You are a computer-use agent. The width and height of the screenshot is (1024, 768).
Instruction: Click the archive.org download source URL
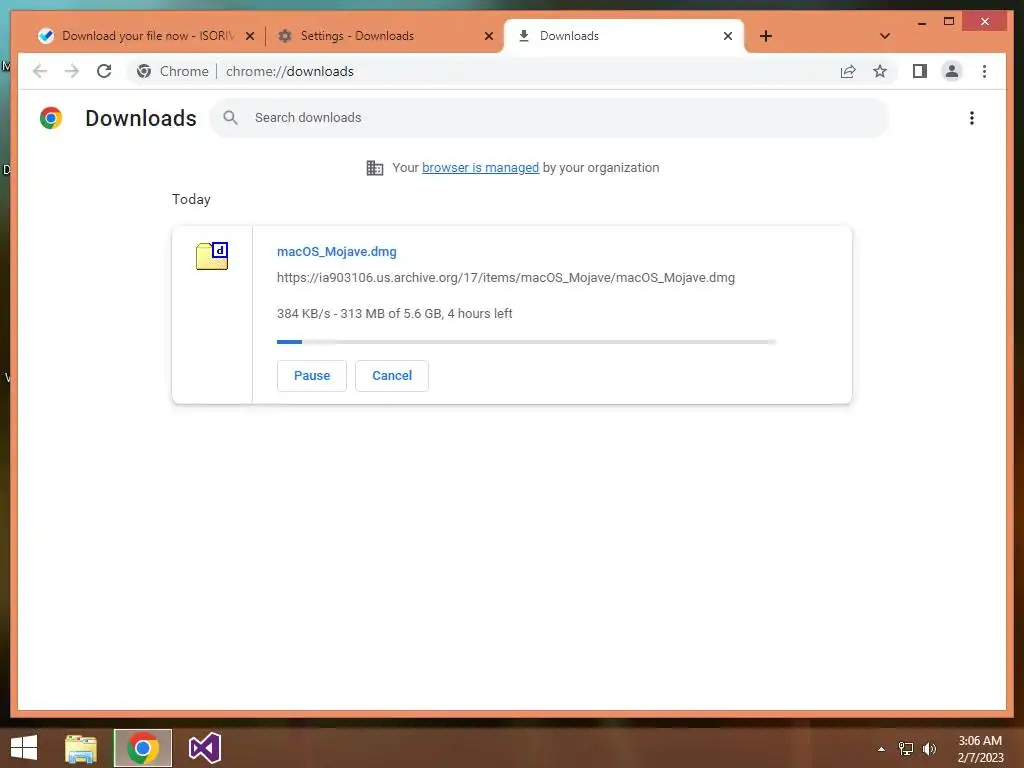pos(505,278)
